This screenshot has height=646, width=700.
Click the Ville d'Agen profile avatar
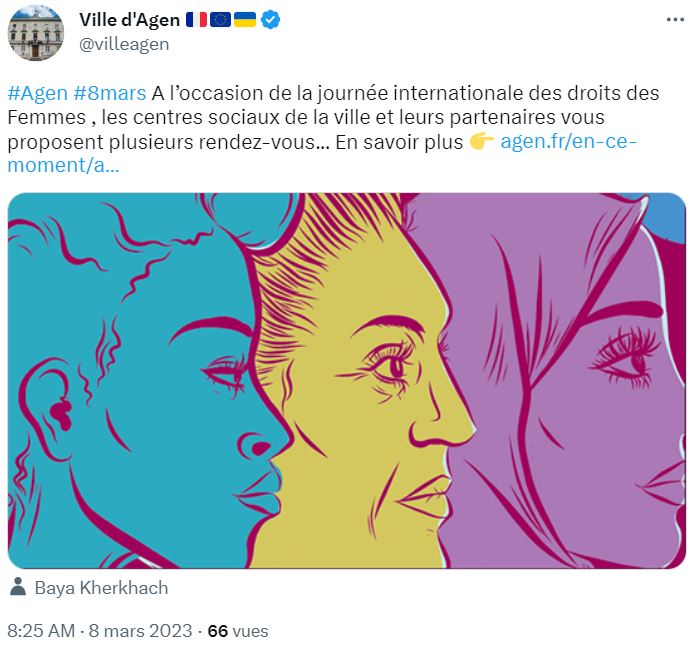[36, 33]
